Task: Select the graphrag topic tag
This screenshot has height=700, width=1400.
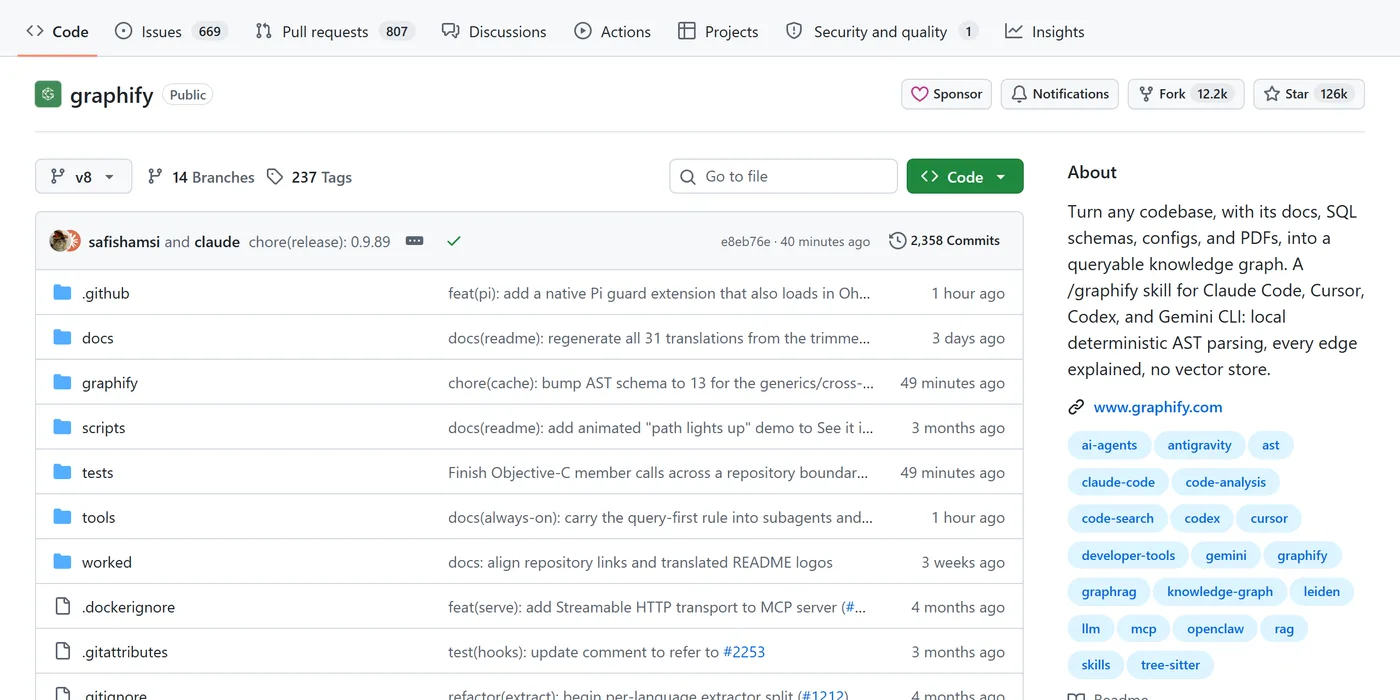Action: [1109, 592]
